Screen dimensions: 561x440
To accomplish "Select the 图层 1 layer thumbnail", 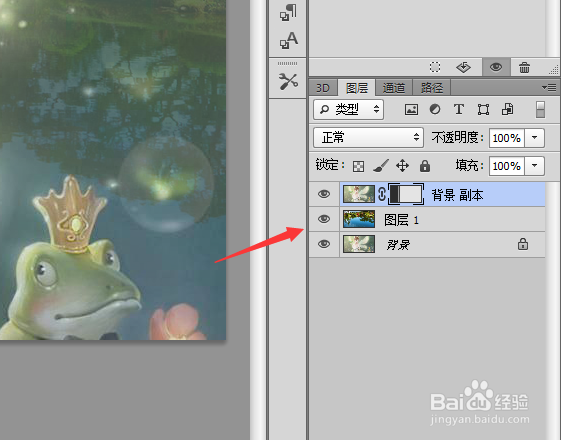I will pyautogui.click(x=359, y=219).
